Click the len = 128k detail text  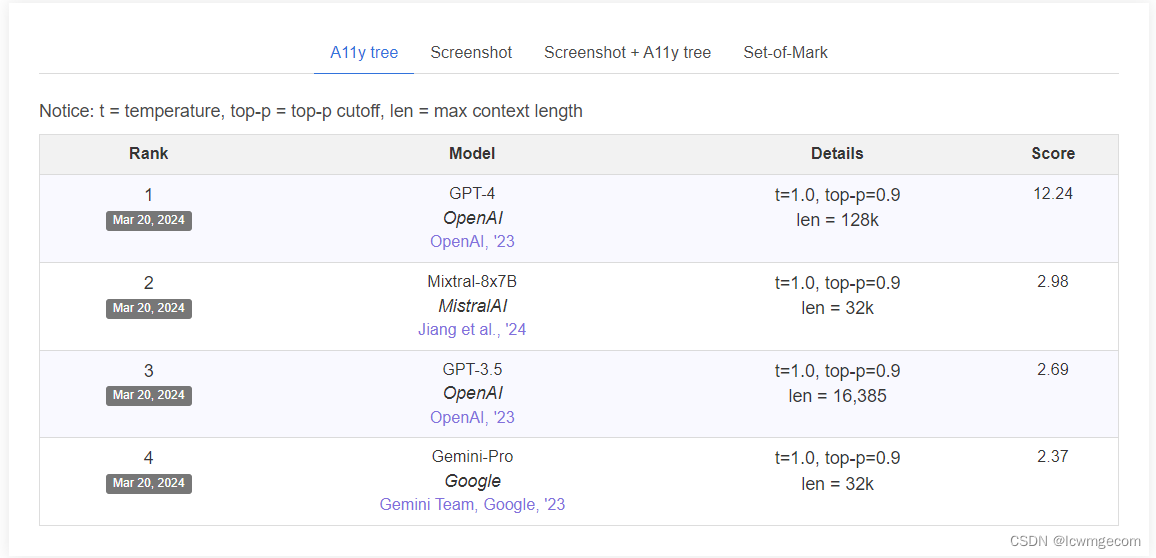[838, 220]
